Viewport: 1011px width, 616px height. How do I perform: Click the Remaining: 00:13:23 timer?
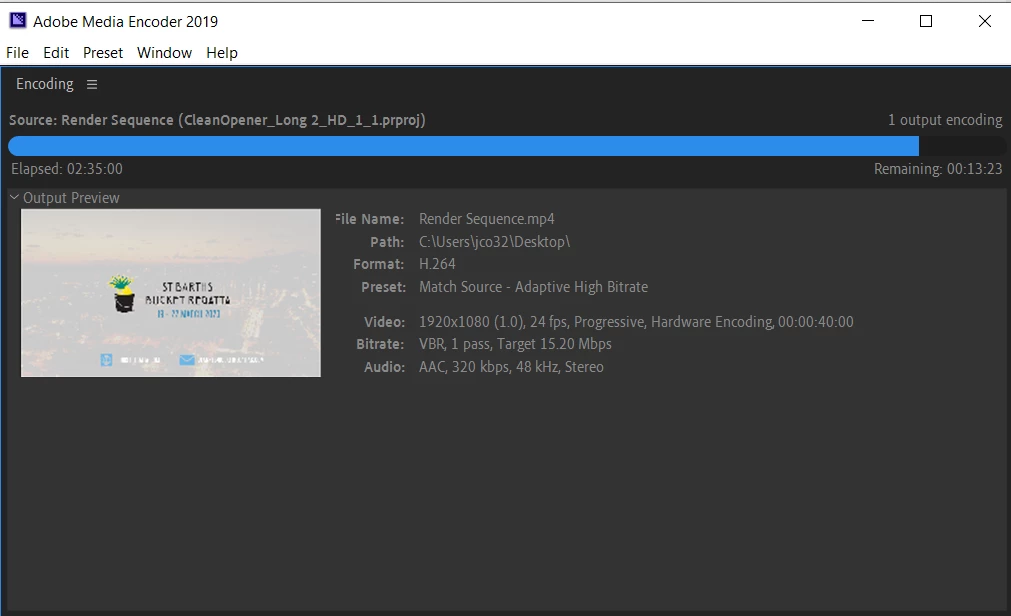tap(938, 169)
